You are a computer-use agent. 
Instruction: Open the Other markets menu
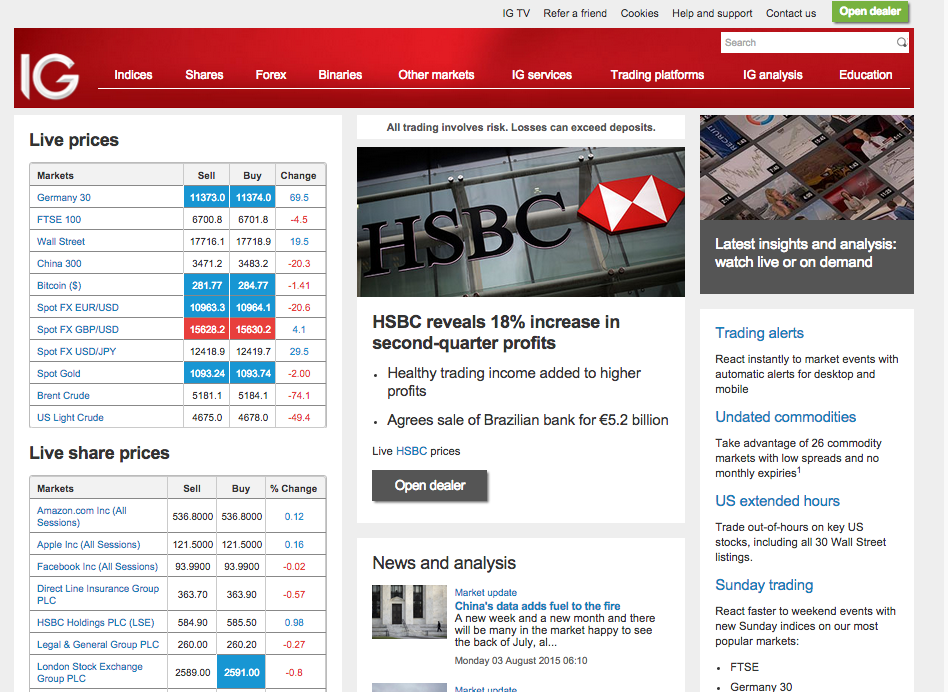click(x=436, y=75)
